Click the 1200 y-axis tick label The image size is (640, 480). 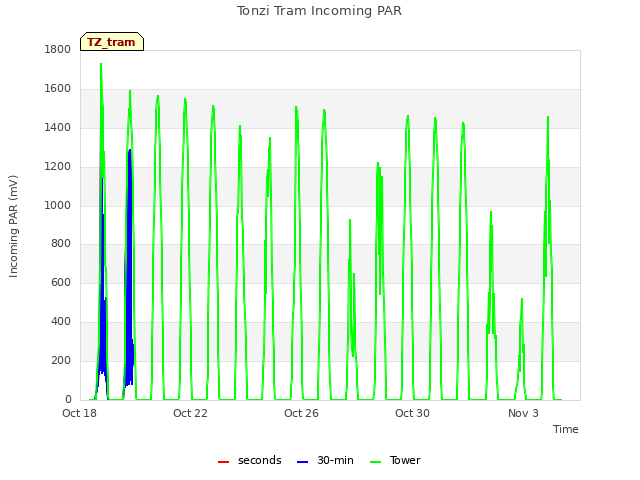58,167
